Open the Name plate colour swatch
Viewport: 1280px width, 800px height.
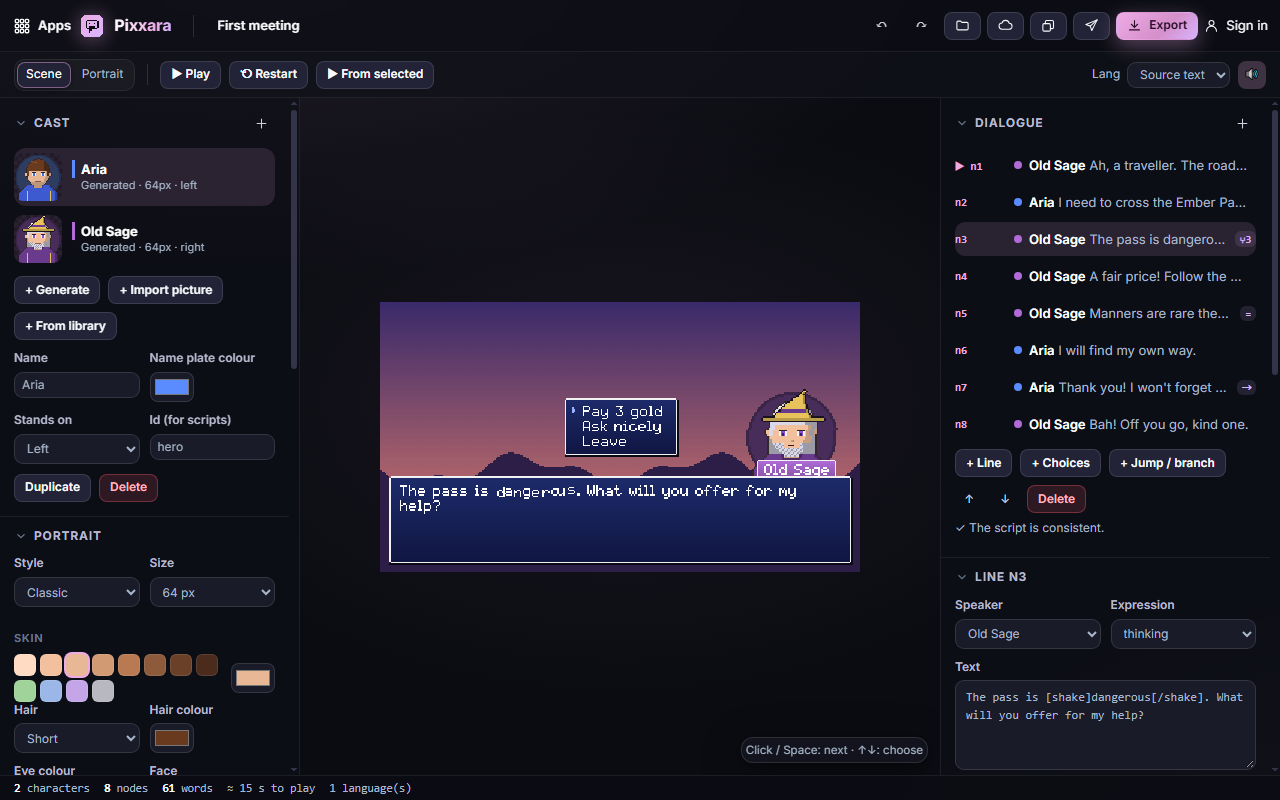[172, 386]
